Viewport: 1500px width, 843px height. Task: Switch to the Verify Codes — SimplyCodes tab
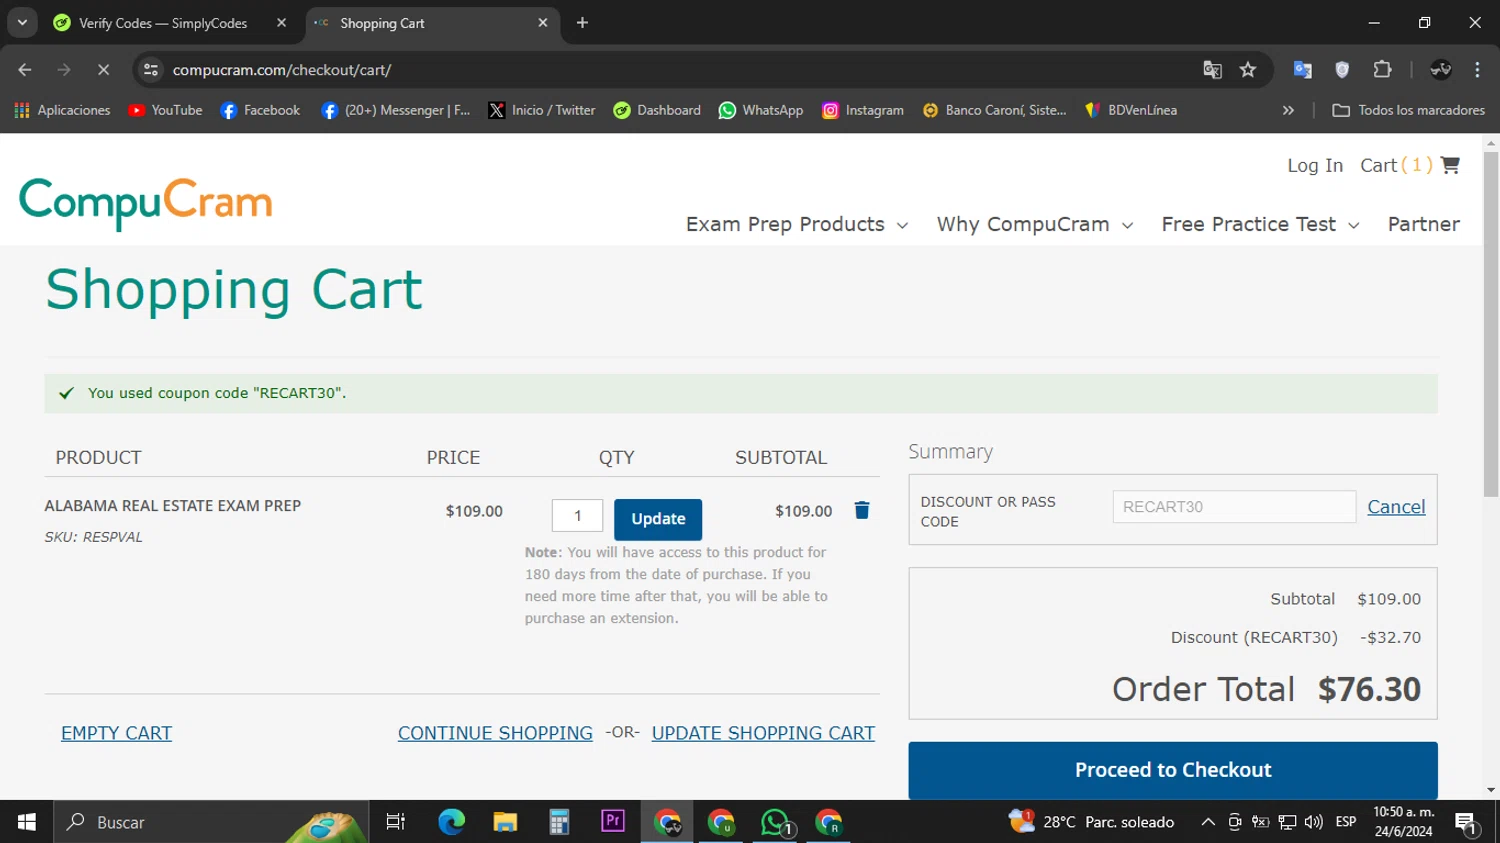click(x=163, y=23)
